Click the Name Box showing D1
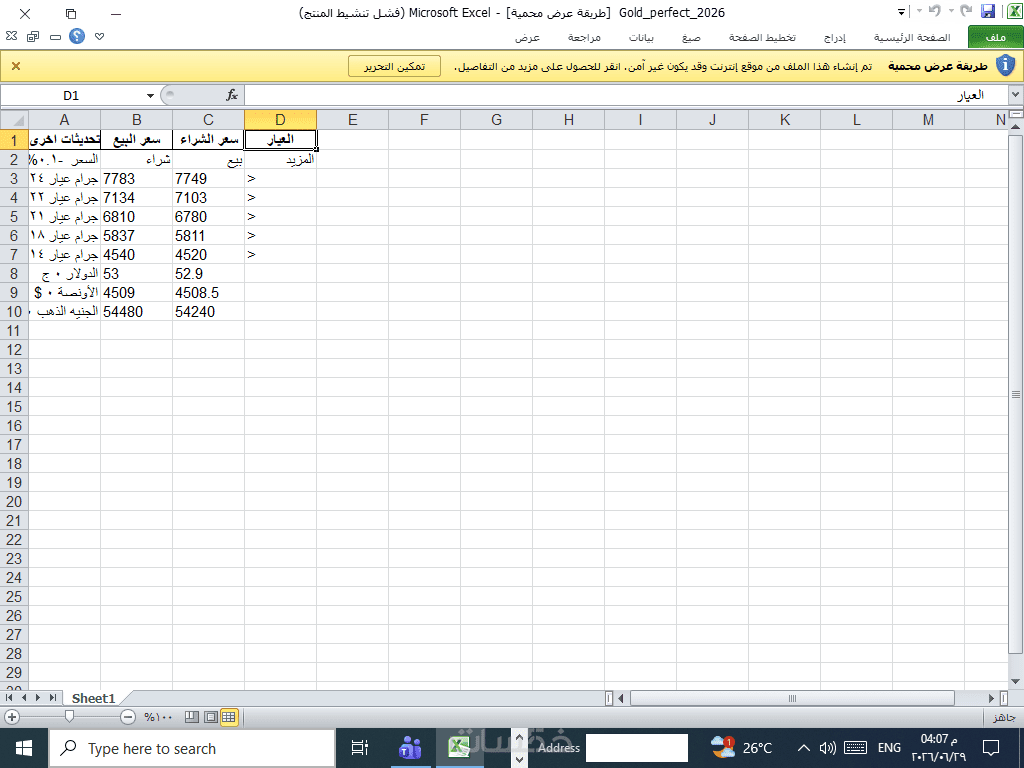The width and height of the screenshot is (1024, 768). 71,95
